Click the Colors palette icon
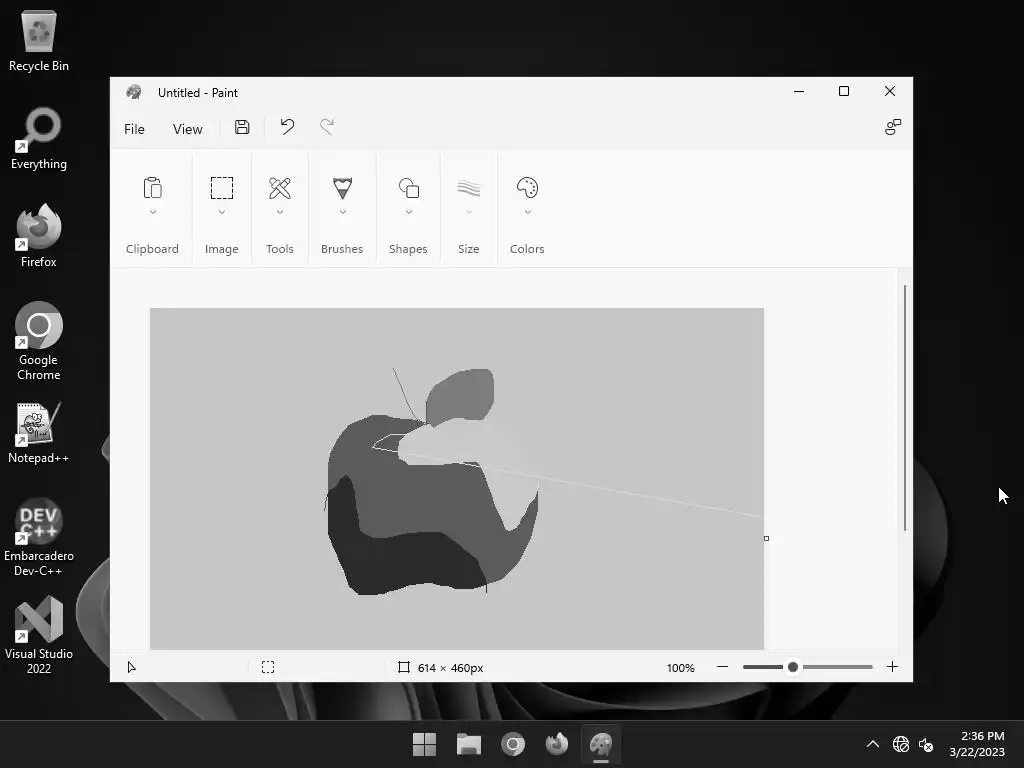 [x=527, y=188]
